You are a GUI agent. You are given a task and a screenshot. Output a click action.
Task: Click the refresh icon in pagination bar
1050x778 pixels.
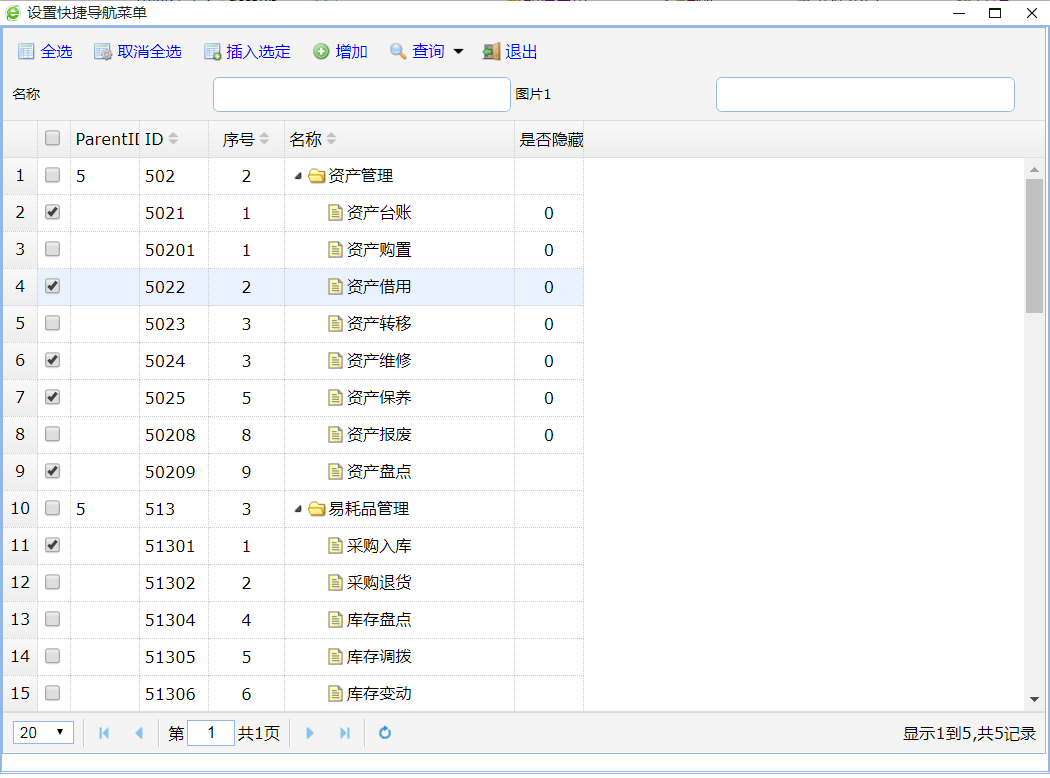click(385, 733)
